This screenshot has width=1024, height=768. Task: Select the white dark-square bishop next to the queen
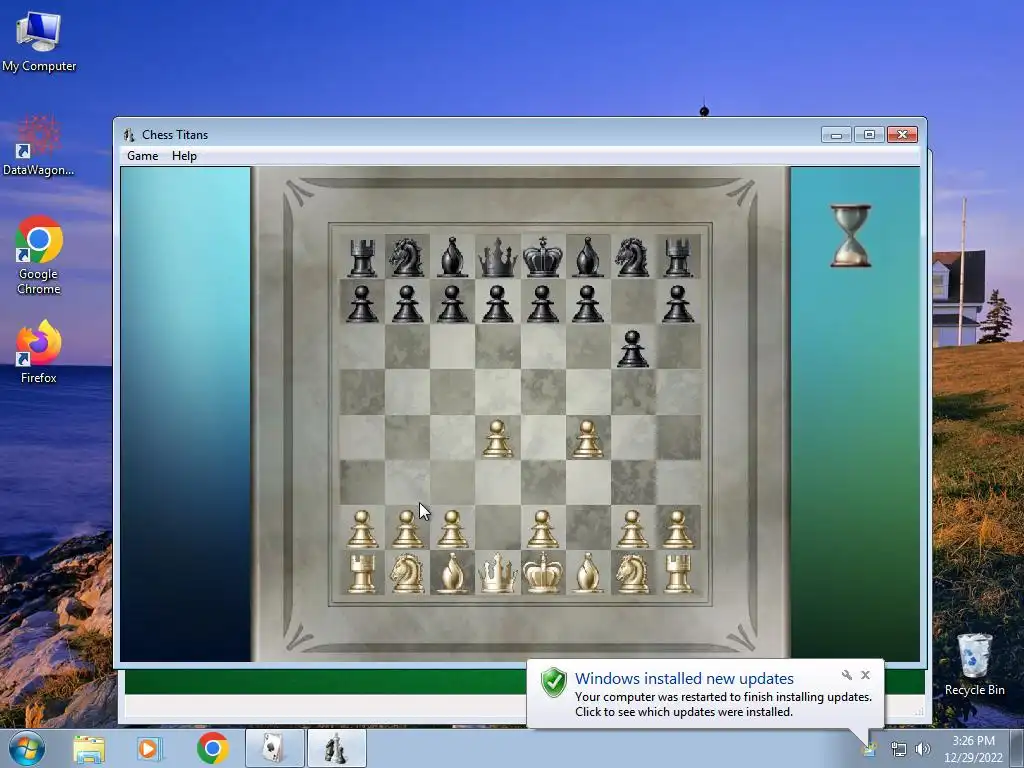[452, 573]
